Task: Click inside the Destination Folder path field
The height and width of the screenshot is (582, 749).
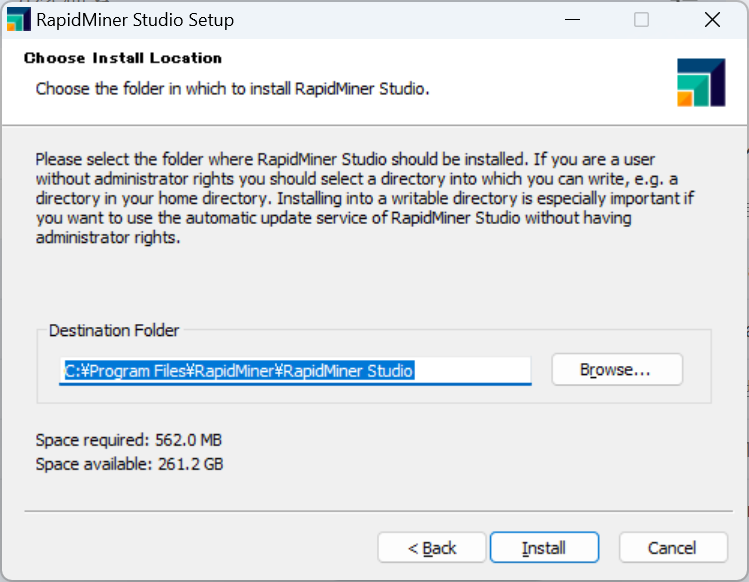Action: pyautogui.click(x=295, y=370)
